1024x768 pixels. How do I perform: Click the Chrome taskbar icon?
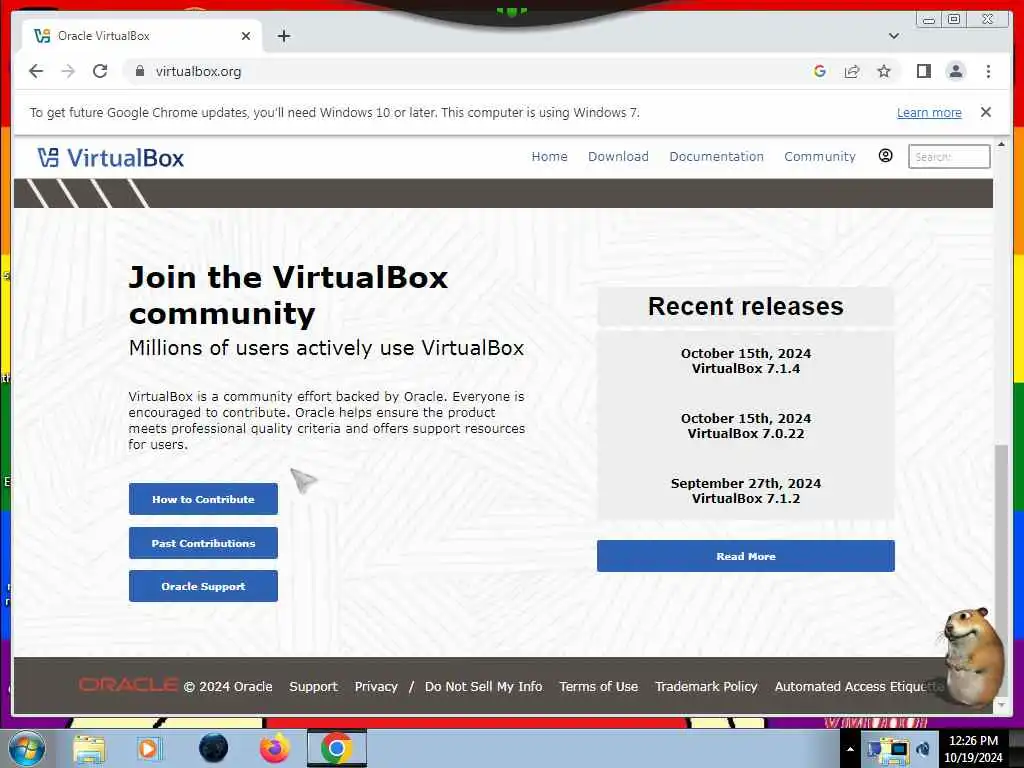(336, 748)
